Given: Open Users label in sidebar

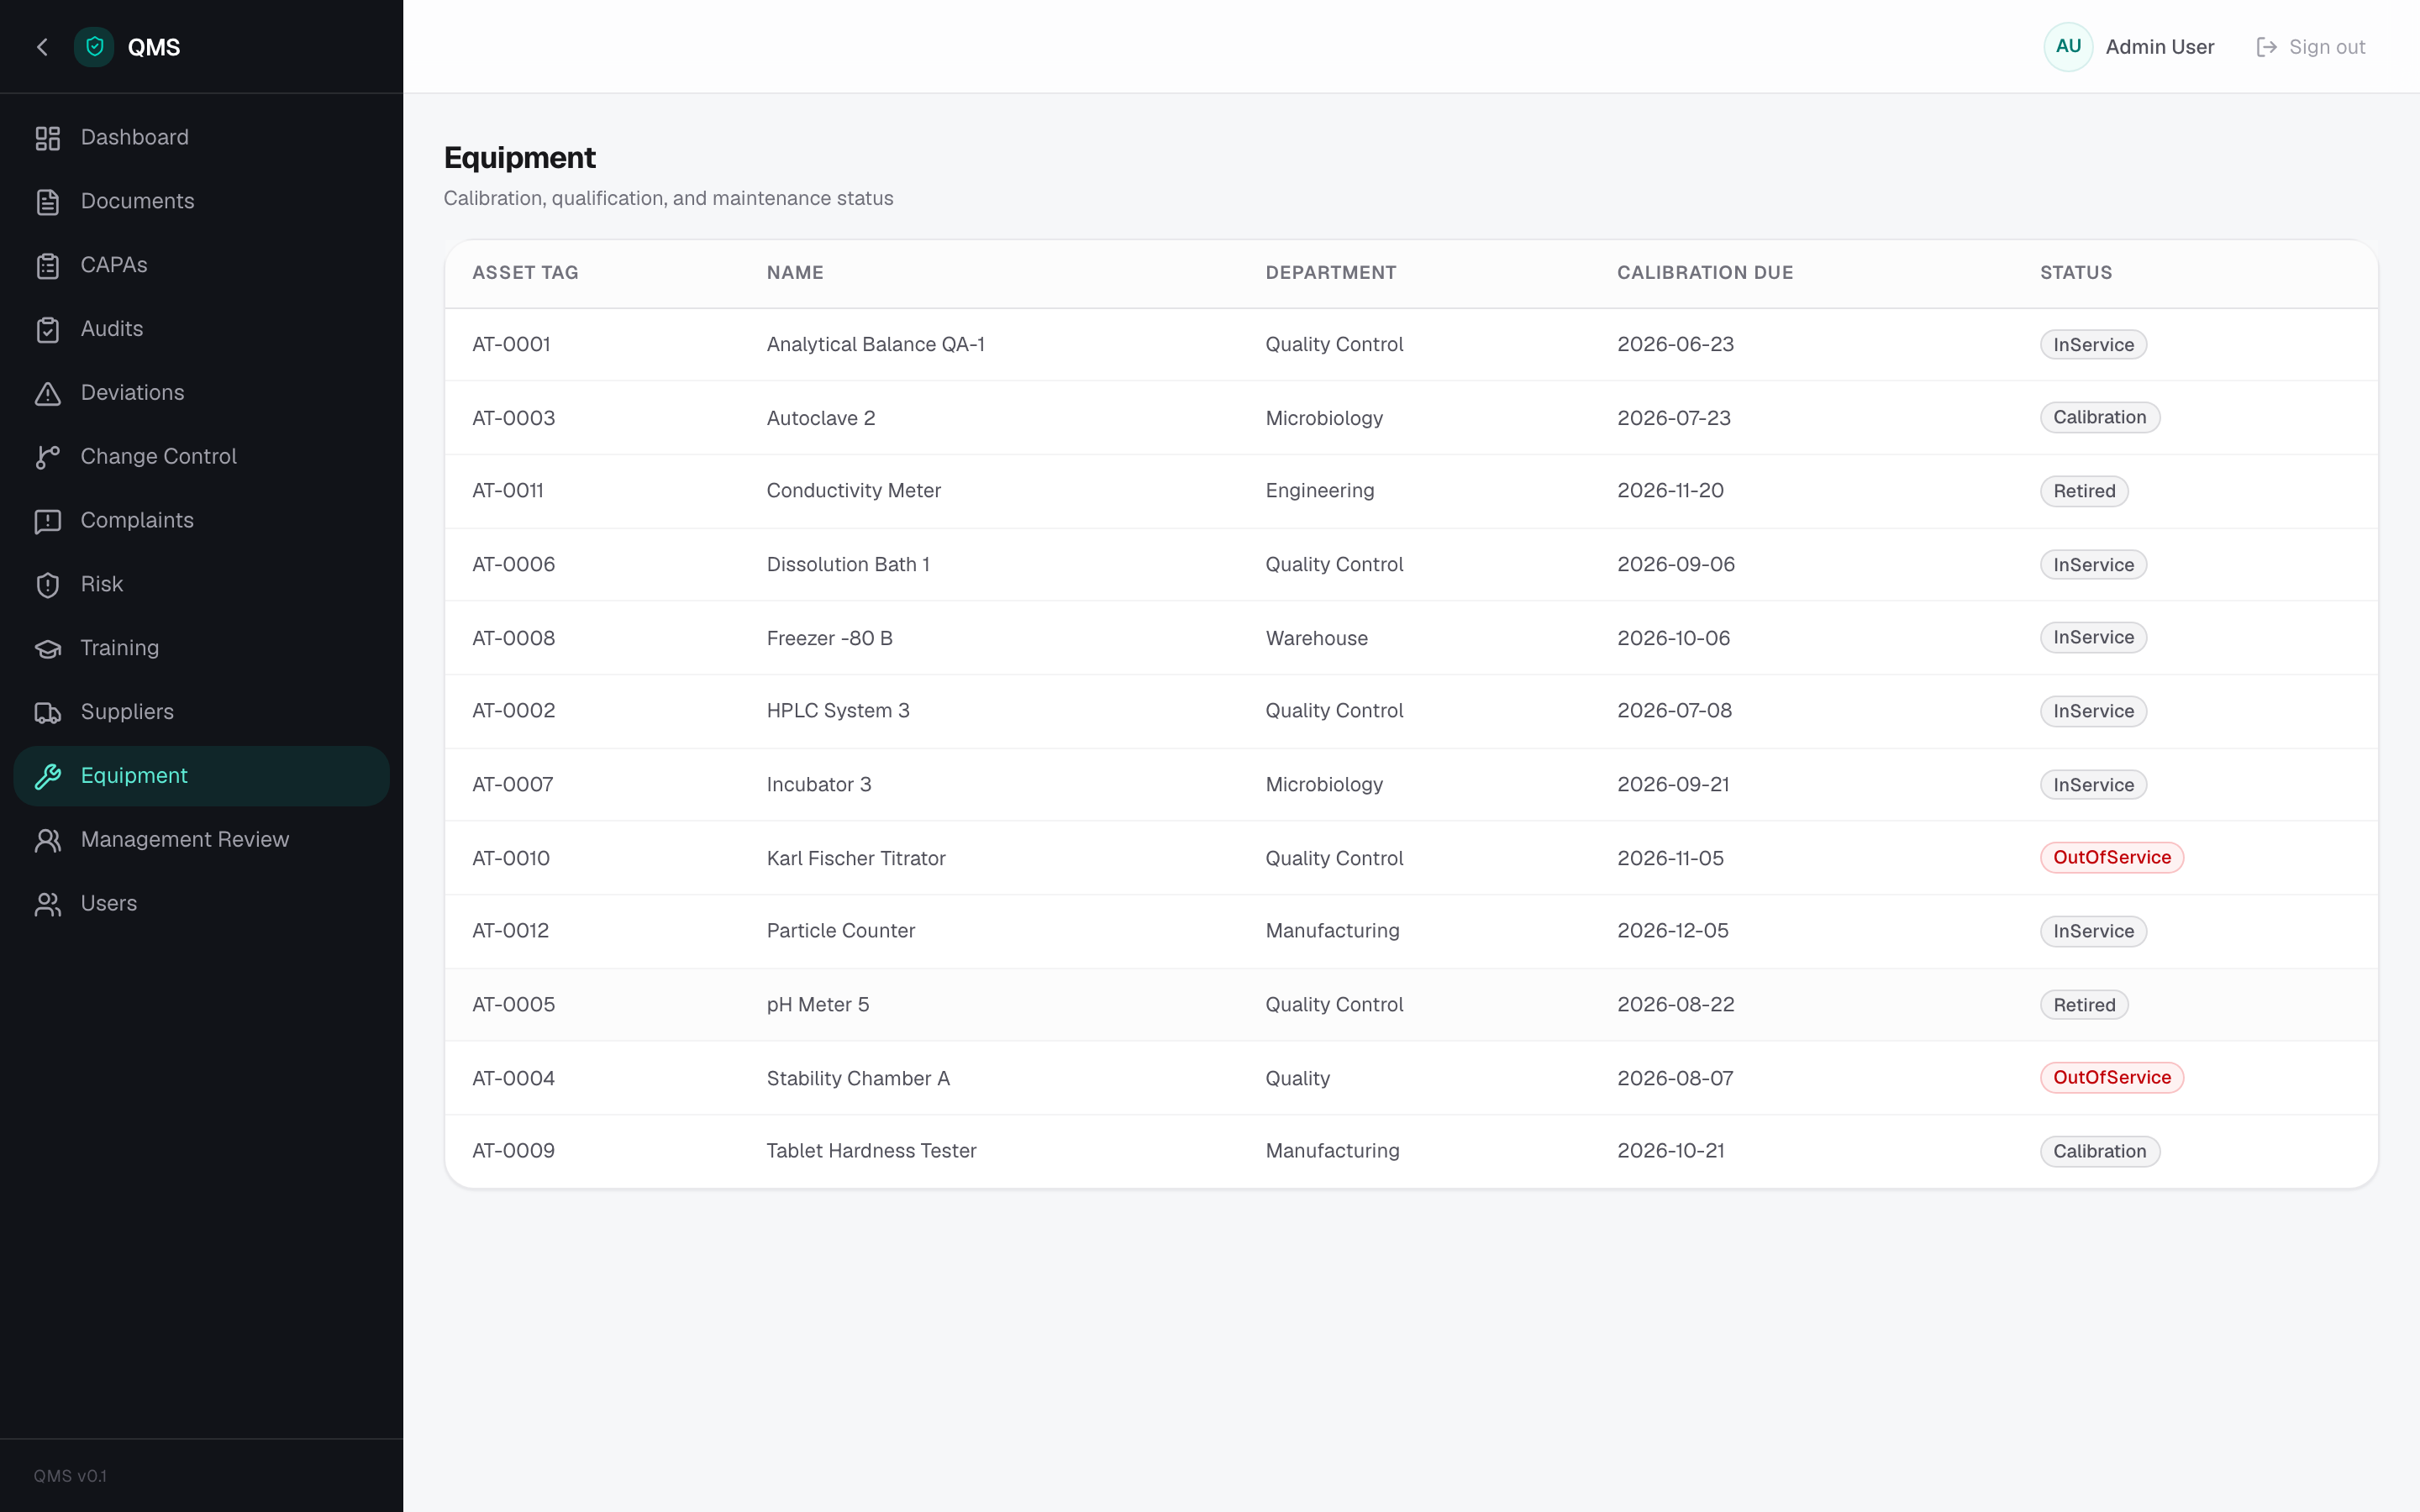Looking at the screenshot, I should tap(109, 903).
